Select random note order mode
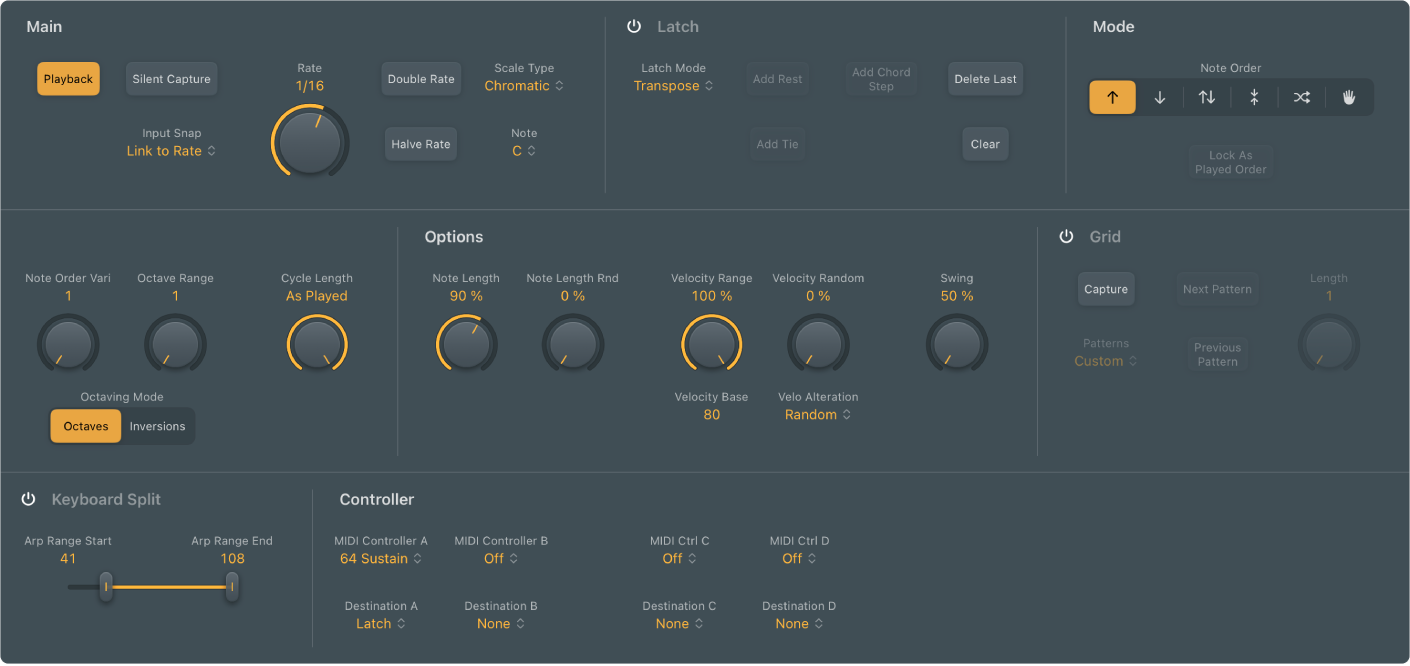Screen dimensions: 1410x666 click(x=1300, y=97)
